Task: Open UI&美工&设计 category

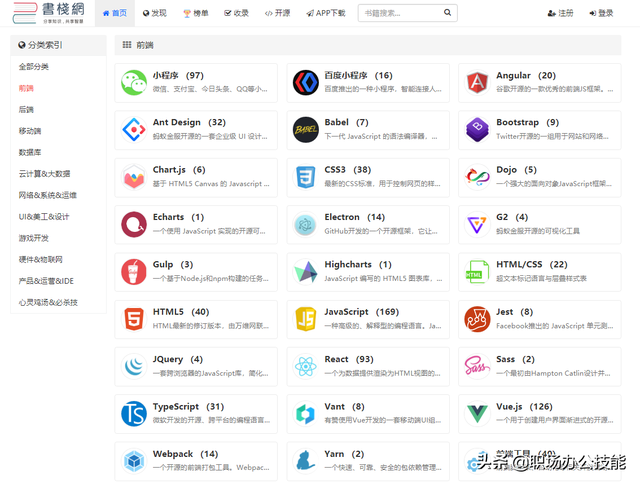Action: tap(44, 217)
